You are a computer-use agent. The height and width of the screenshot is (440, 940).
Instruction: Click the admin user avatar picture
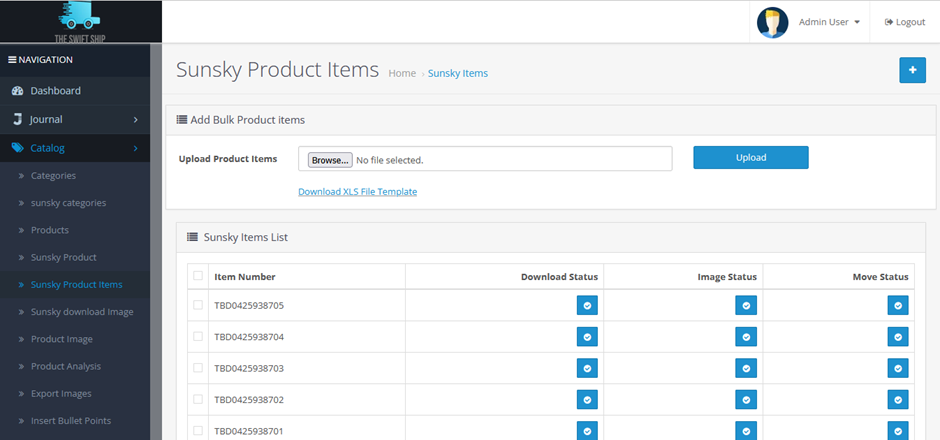point(772,22)
